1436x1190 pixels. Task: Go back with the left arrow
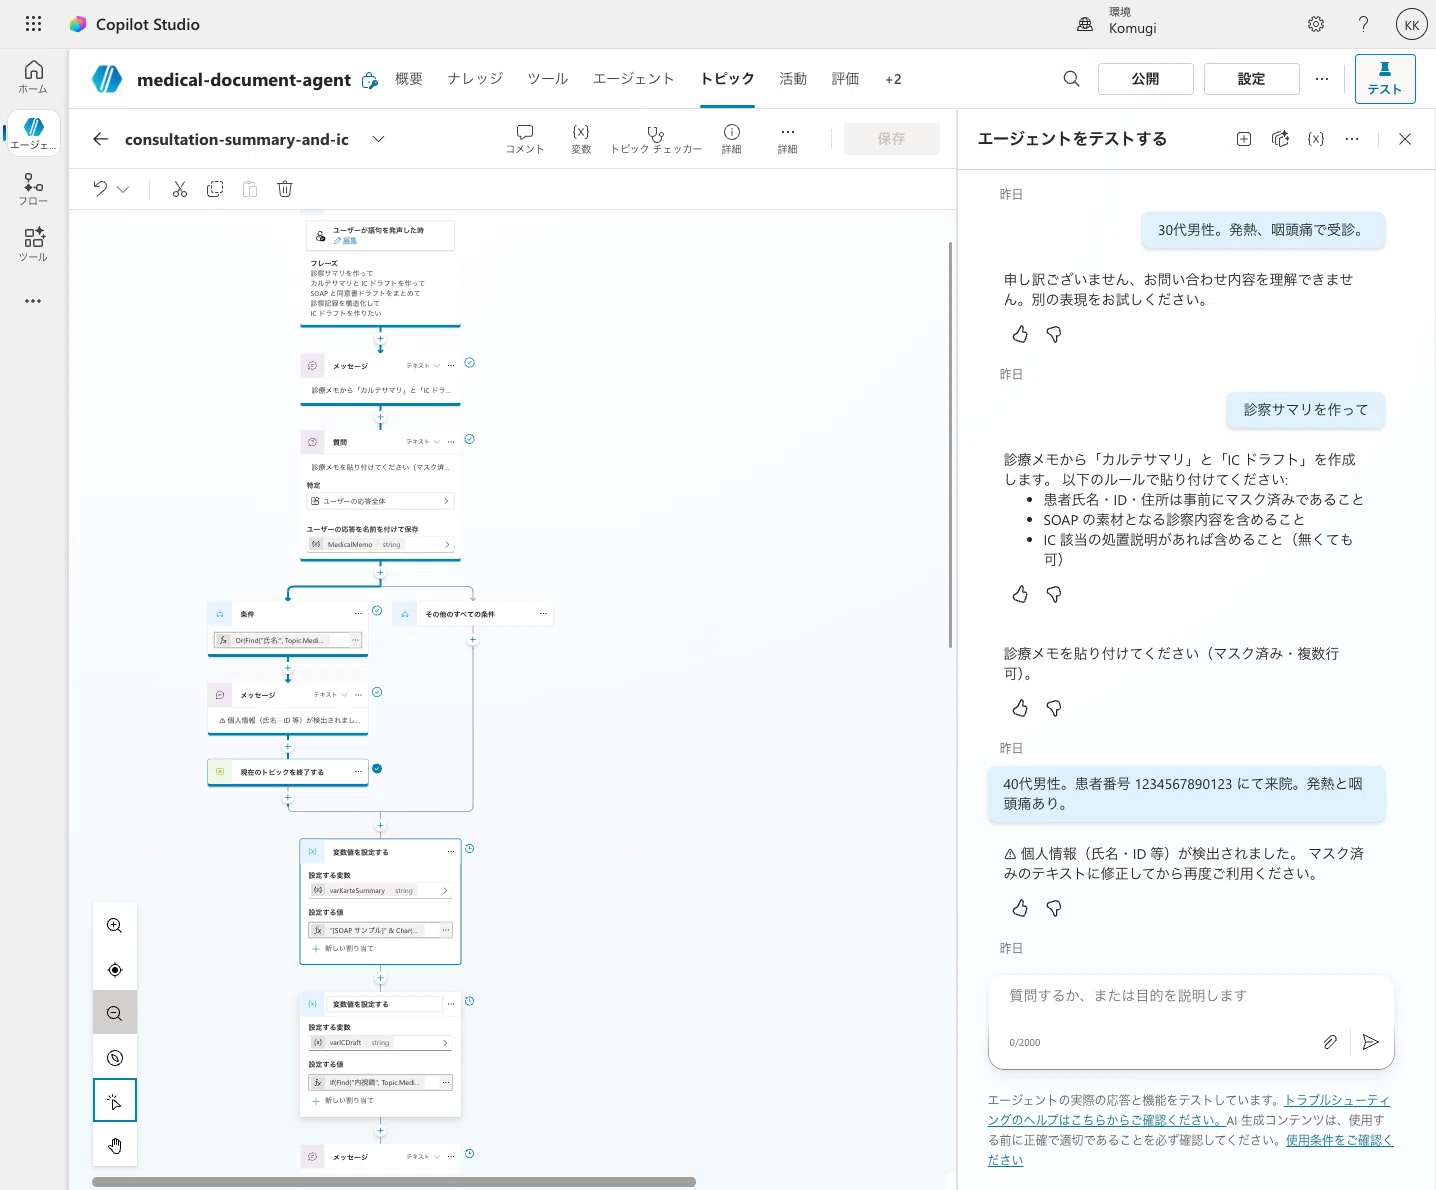100,139
